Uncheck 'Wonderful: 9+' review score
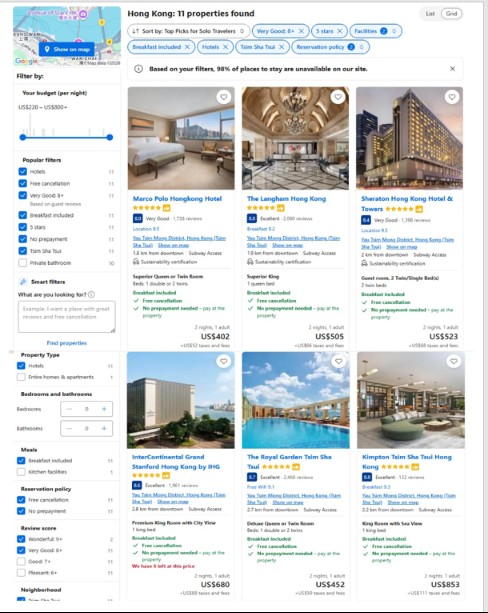The height and width of the screenshot is (613, 488). pos(21,539)
